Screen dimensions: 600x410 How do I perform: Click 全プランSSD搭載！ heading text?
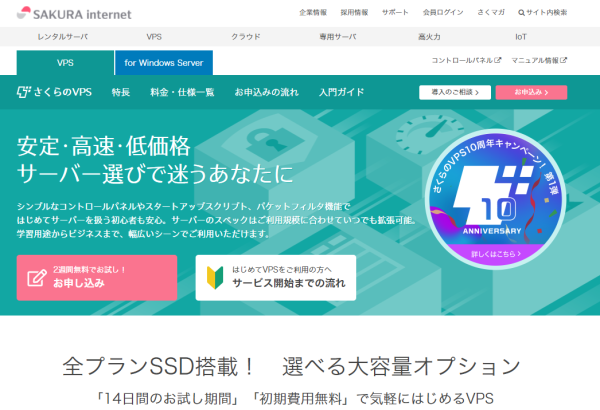(x=159, y=366)
